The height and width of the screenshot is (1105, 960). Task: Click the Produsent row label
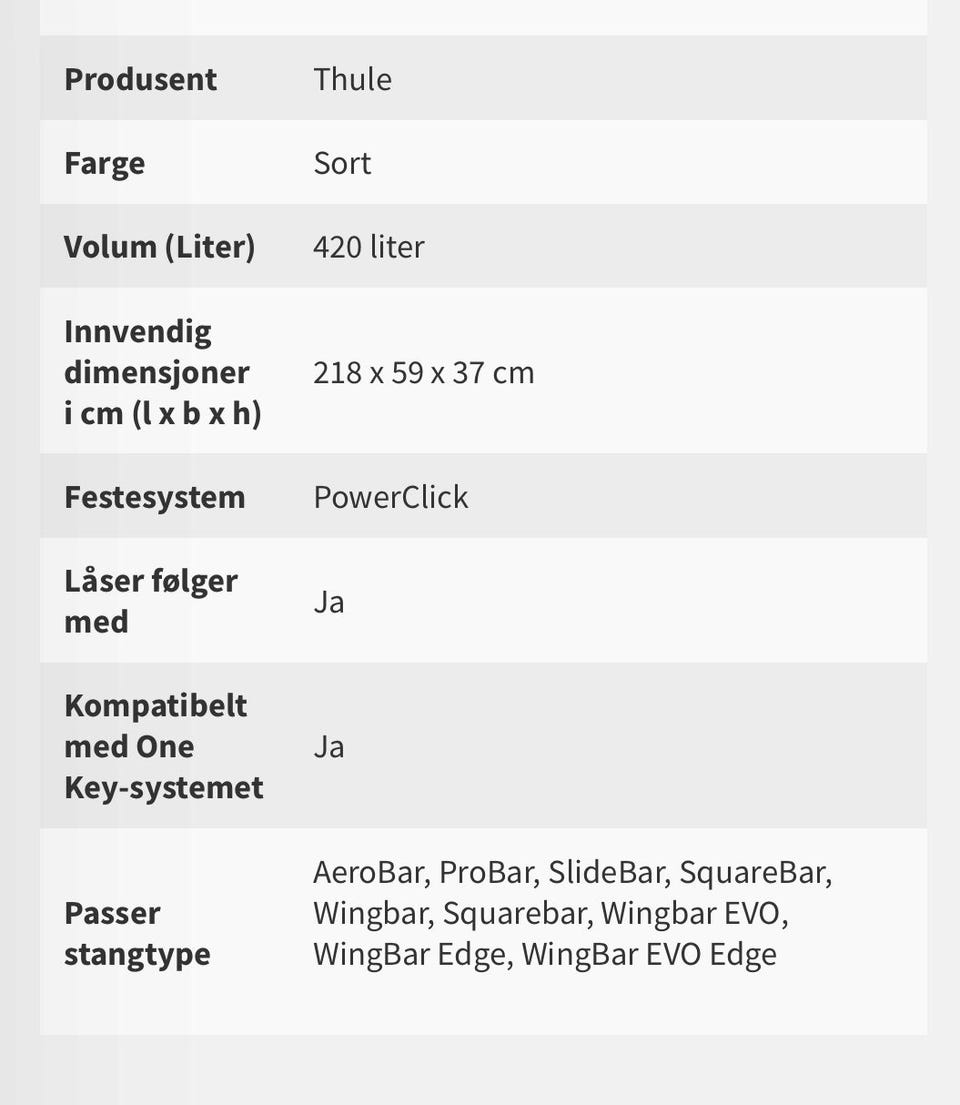140,79
